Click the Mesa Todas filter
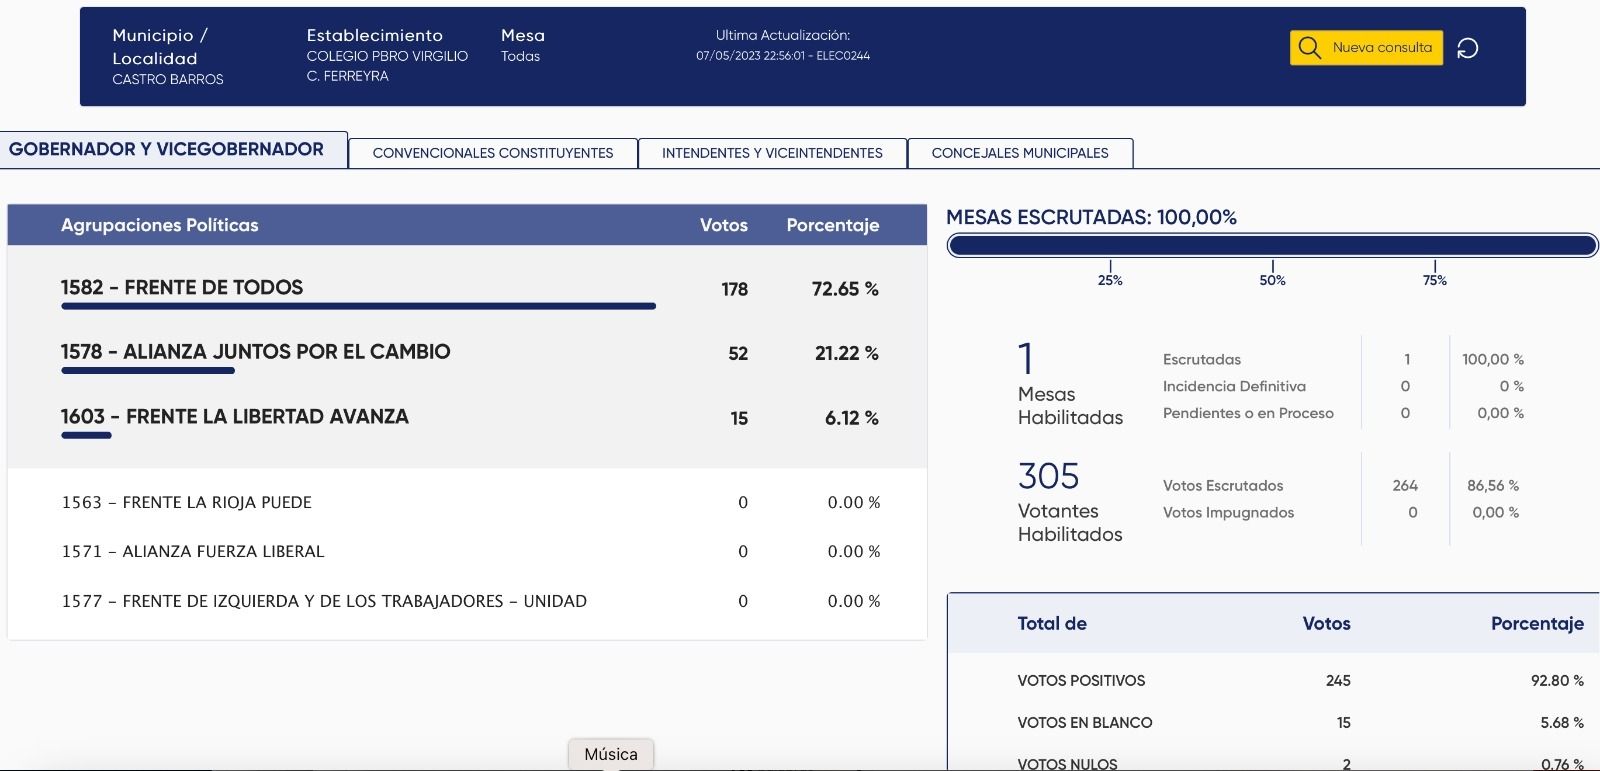1600x771 pixels. point(522,46)
